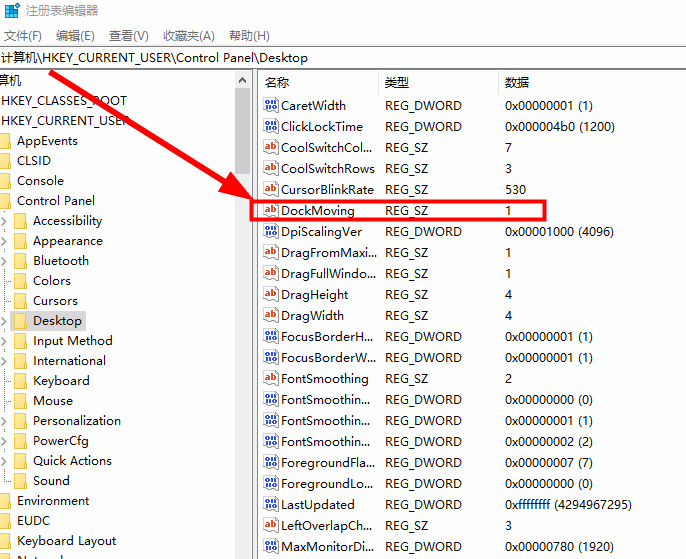Click the FontSmoothing string value icon

pyautogui.click(x=270, y=379)
